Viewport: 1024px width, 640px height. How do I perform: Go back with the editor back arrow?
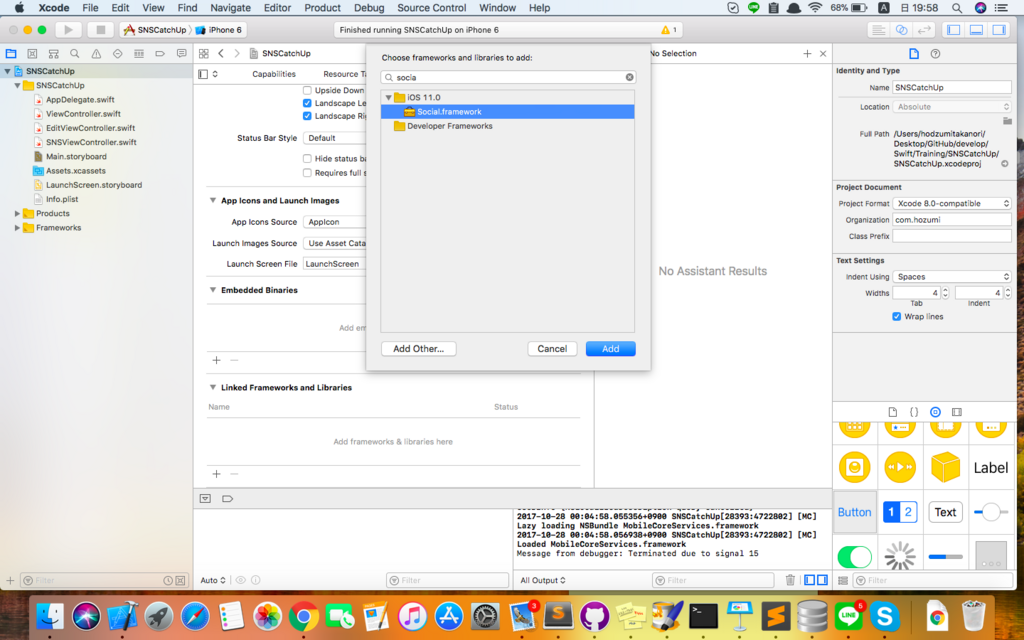(221, 54)
